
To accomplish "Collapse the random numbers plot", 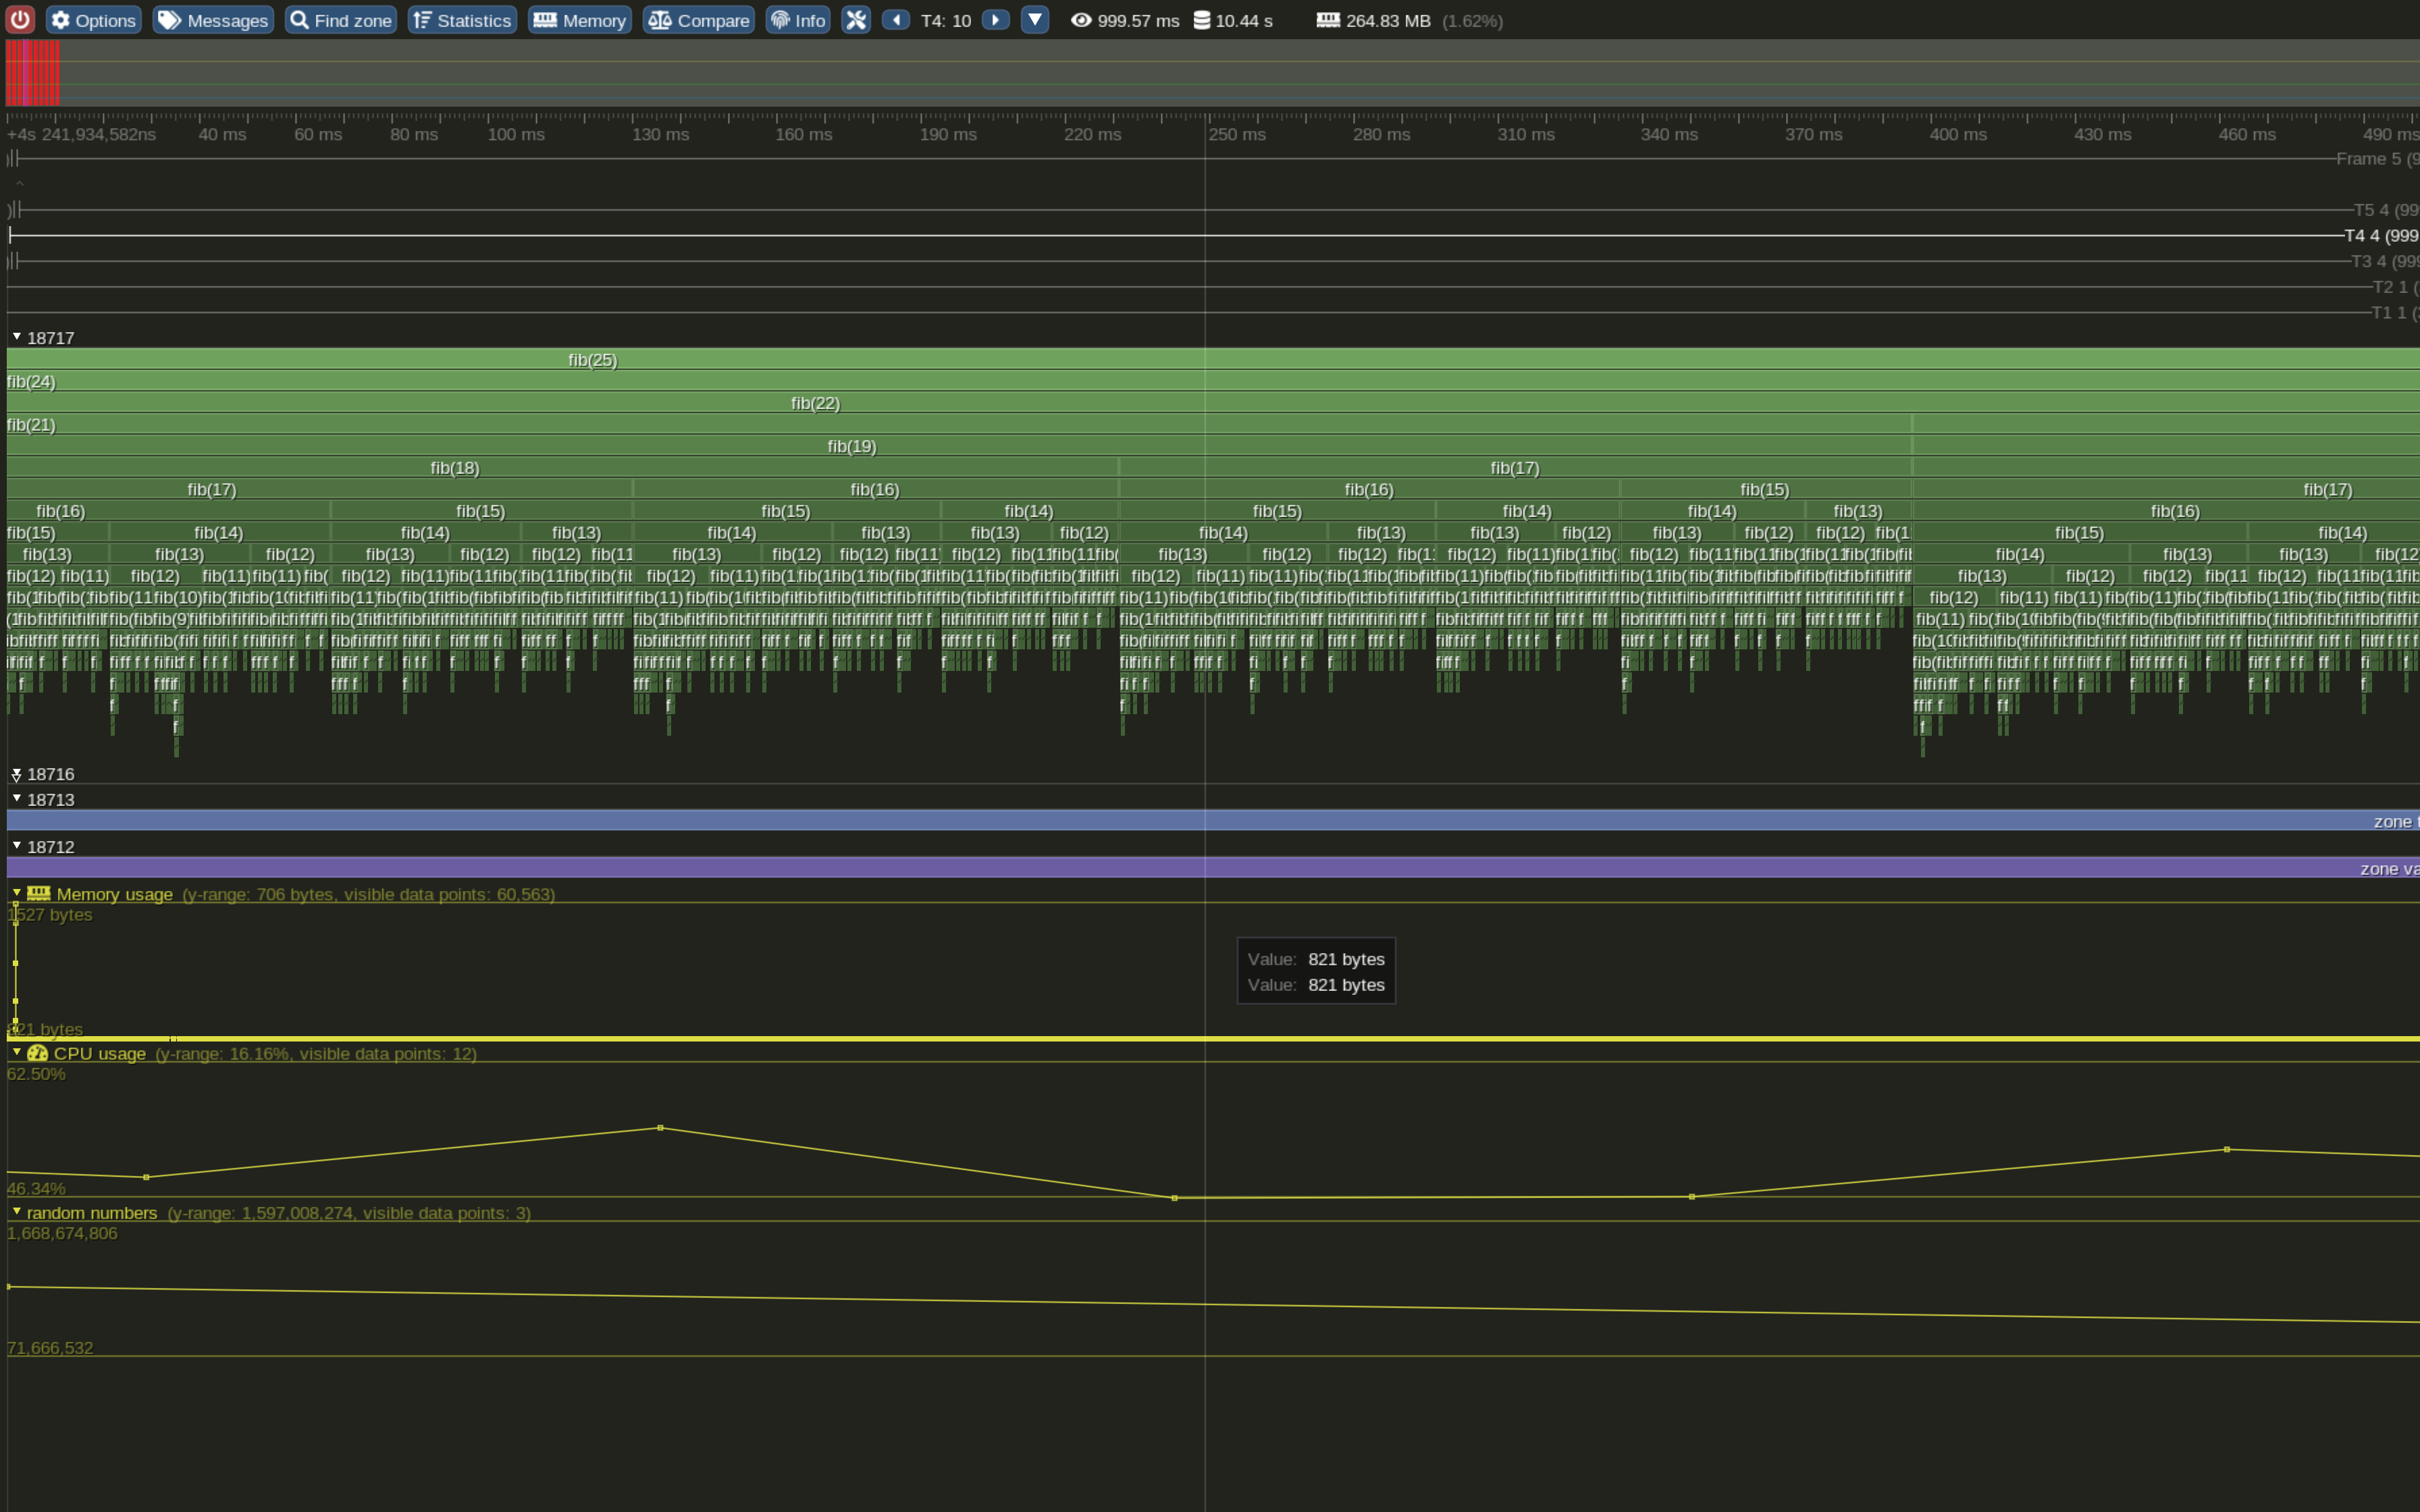I will pyautogui.click(x=17, y=1212).
